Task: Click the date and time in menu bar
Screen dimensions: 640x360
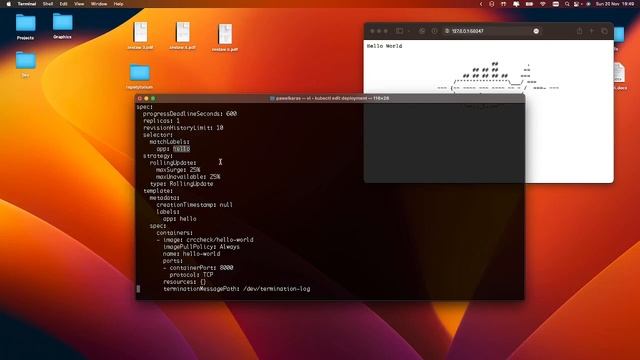Action: [x=615, y=4]
